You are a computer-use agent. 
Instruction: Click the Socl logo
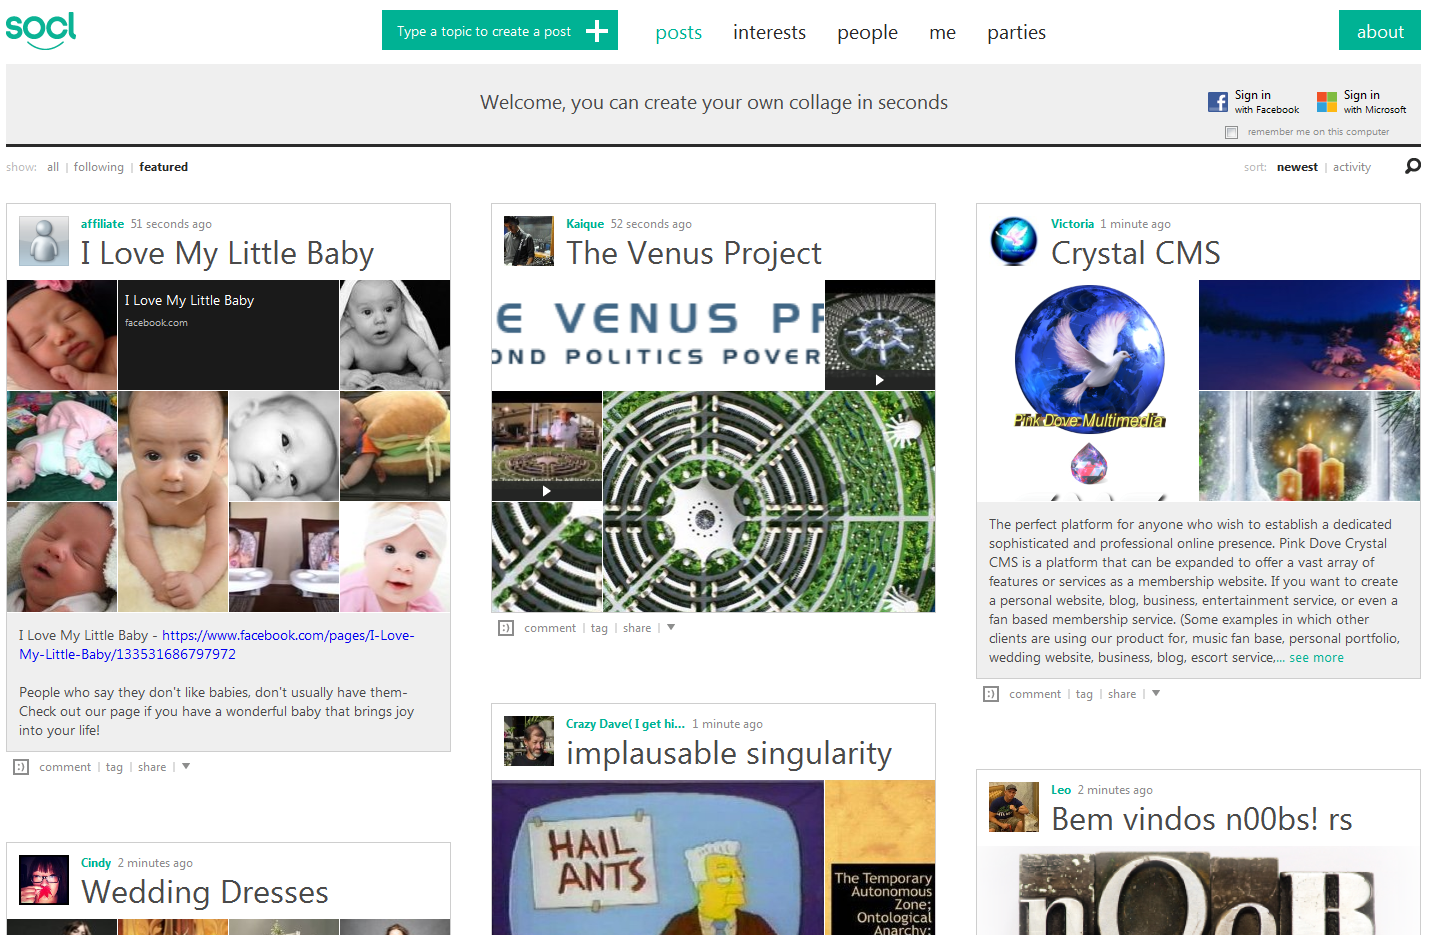(41, 30)
